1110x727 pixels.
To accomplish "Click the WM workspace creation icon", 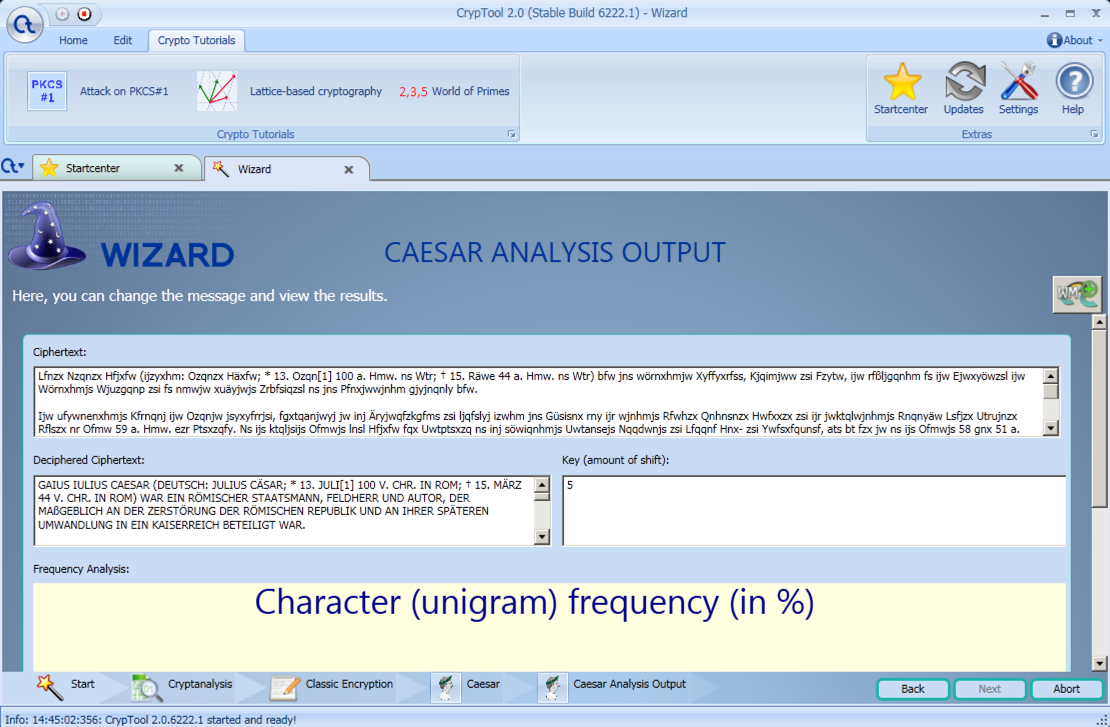I will coord(1077,294).
